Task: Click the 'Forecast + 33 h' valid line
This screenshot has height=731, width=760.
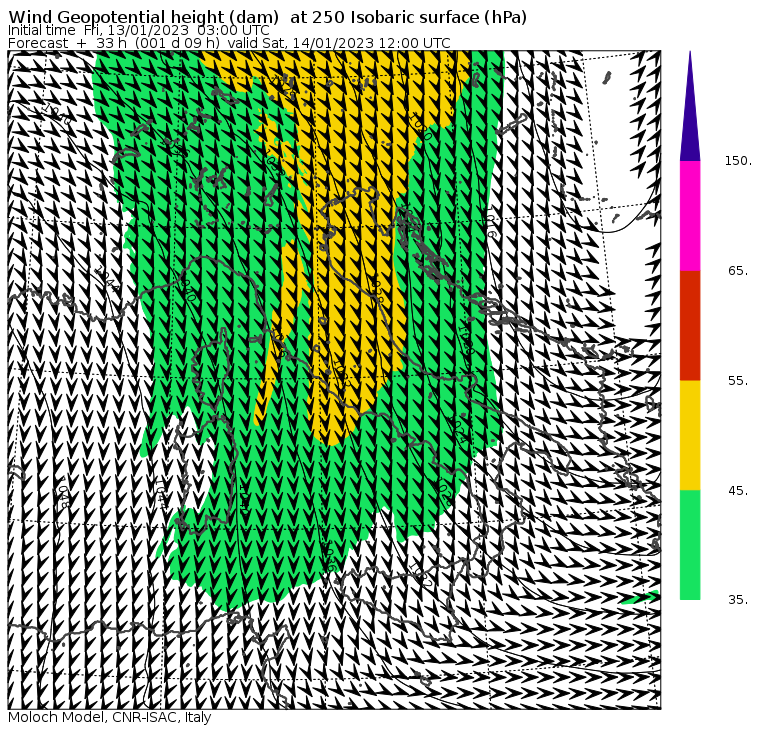Action: [229, 43]
